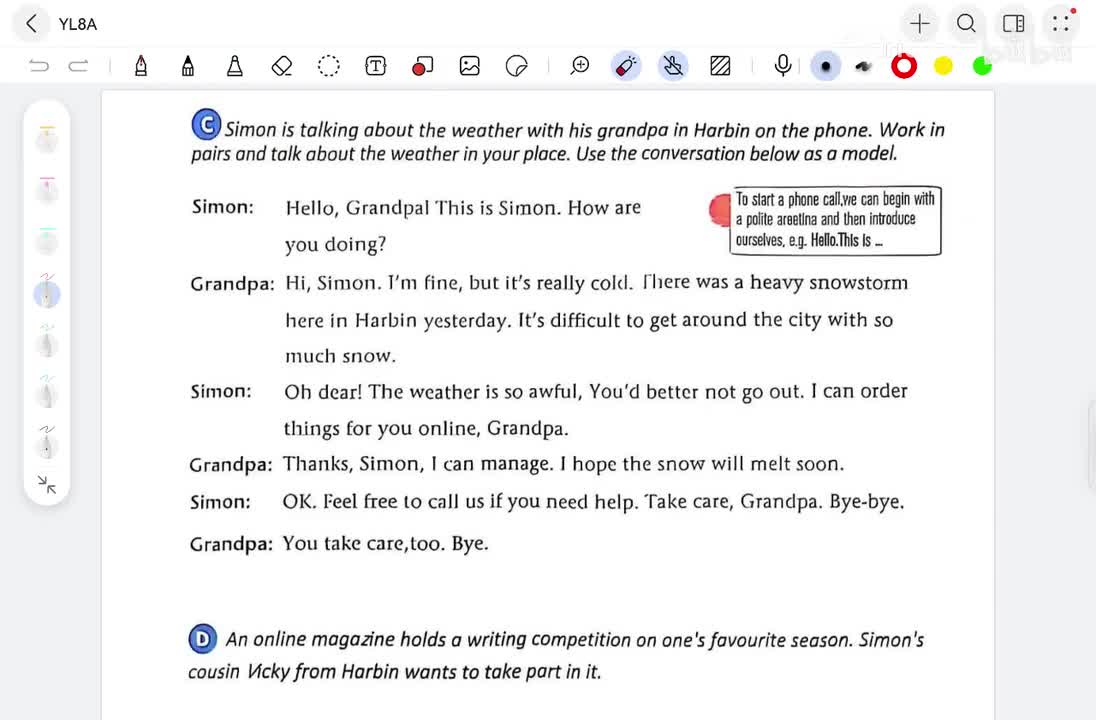Click the phone call tip box
The width and height of the screenshot is (1096, 720).
[x=835, y=220]
